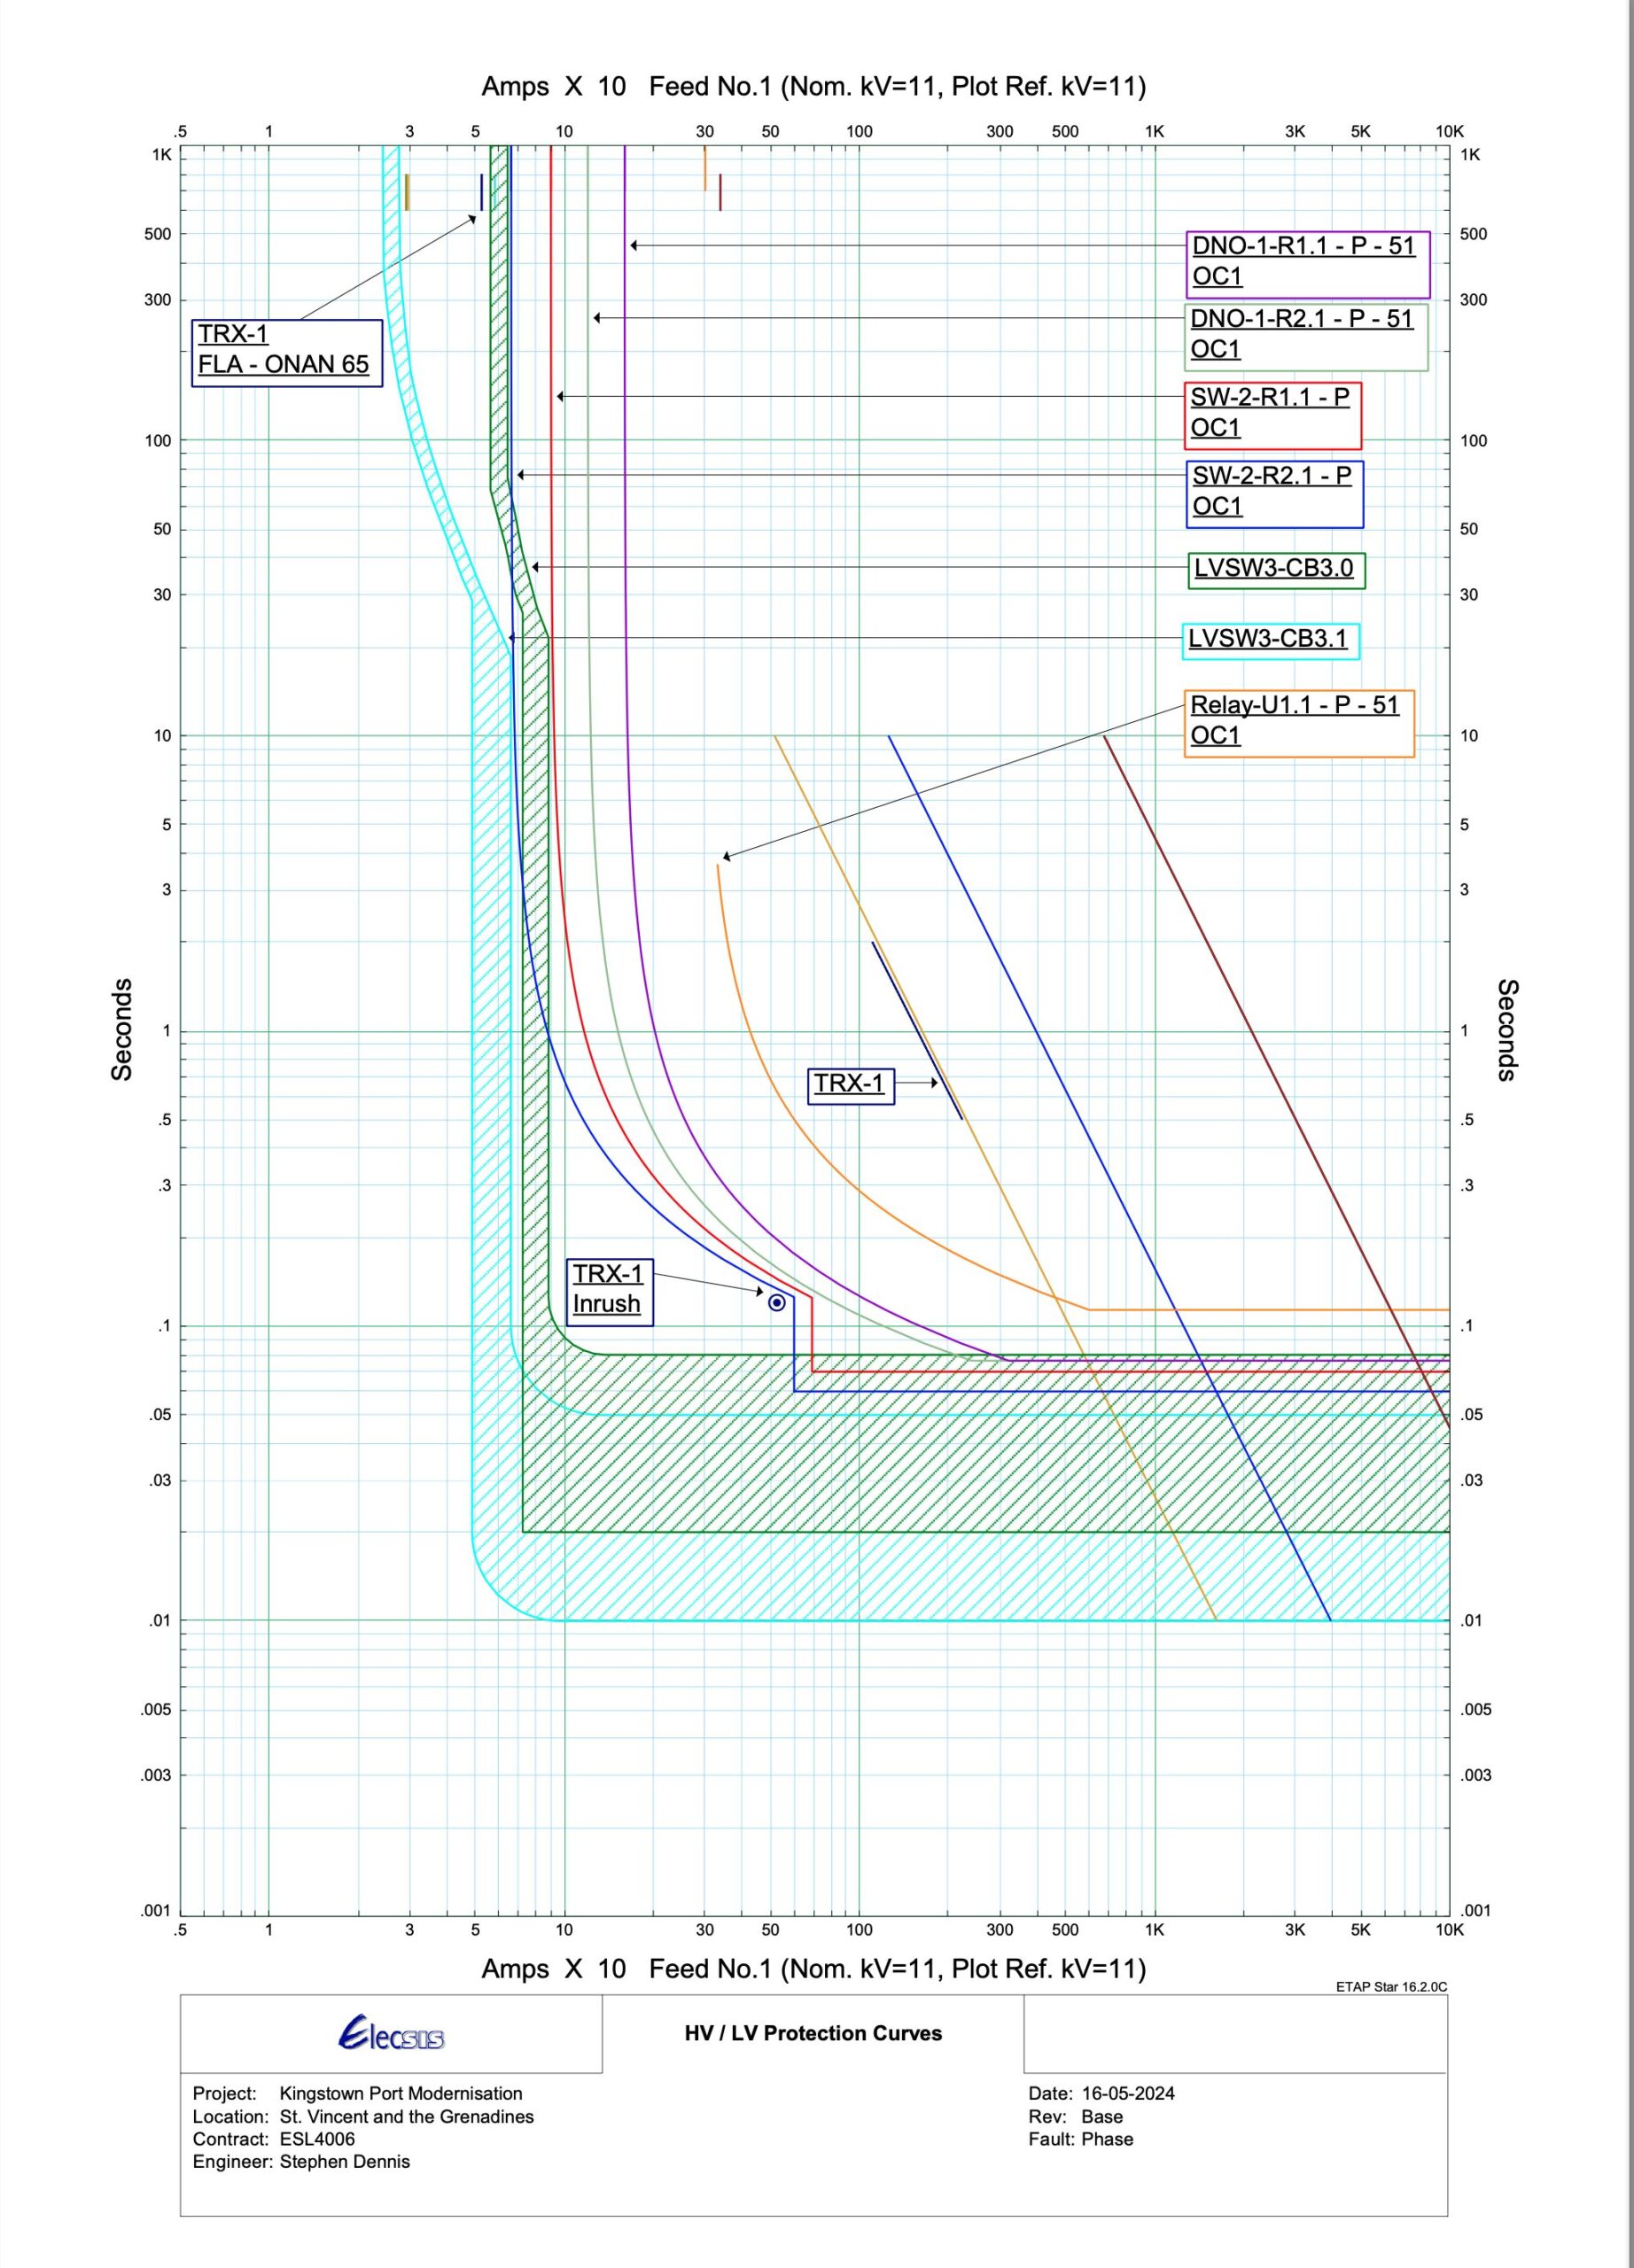Click the HV / LV Protection Curves title
The image size is (1634, 2268).
tap(812, 2033)
